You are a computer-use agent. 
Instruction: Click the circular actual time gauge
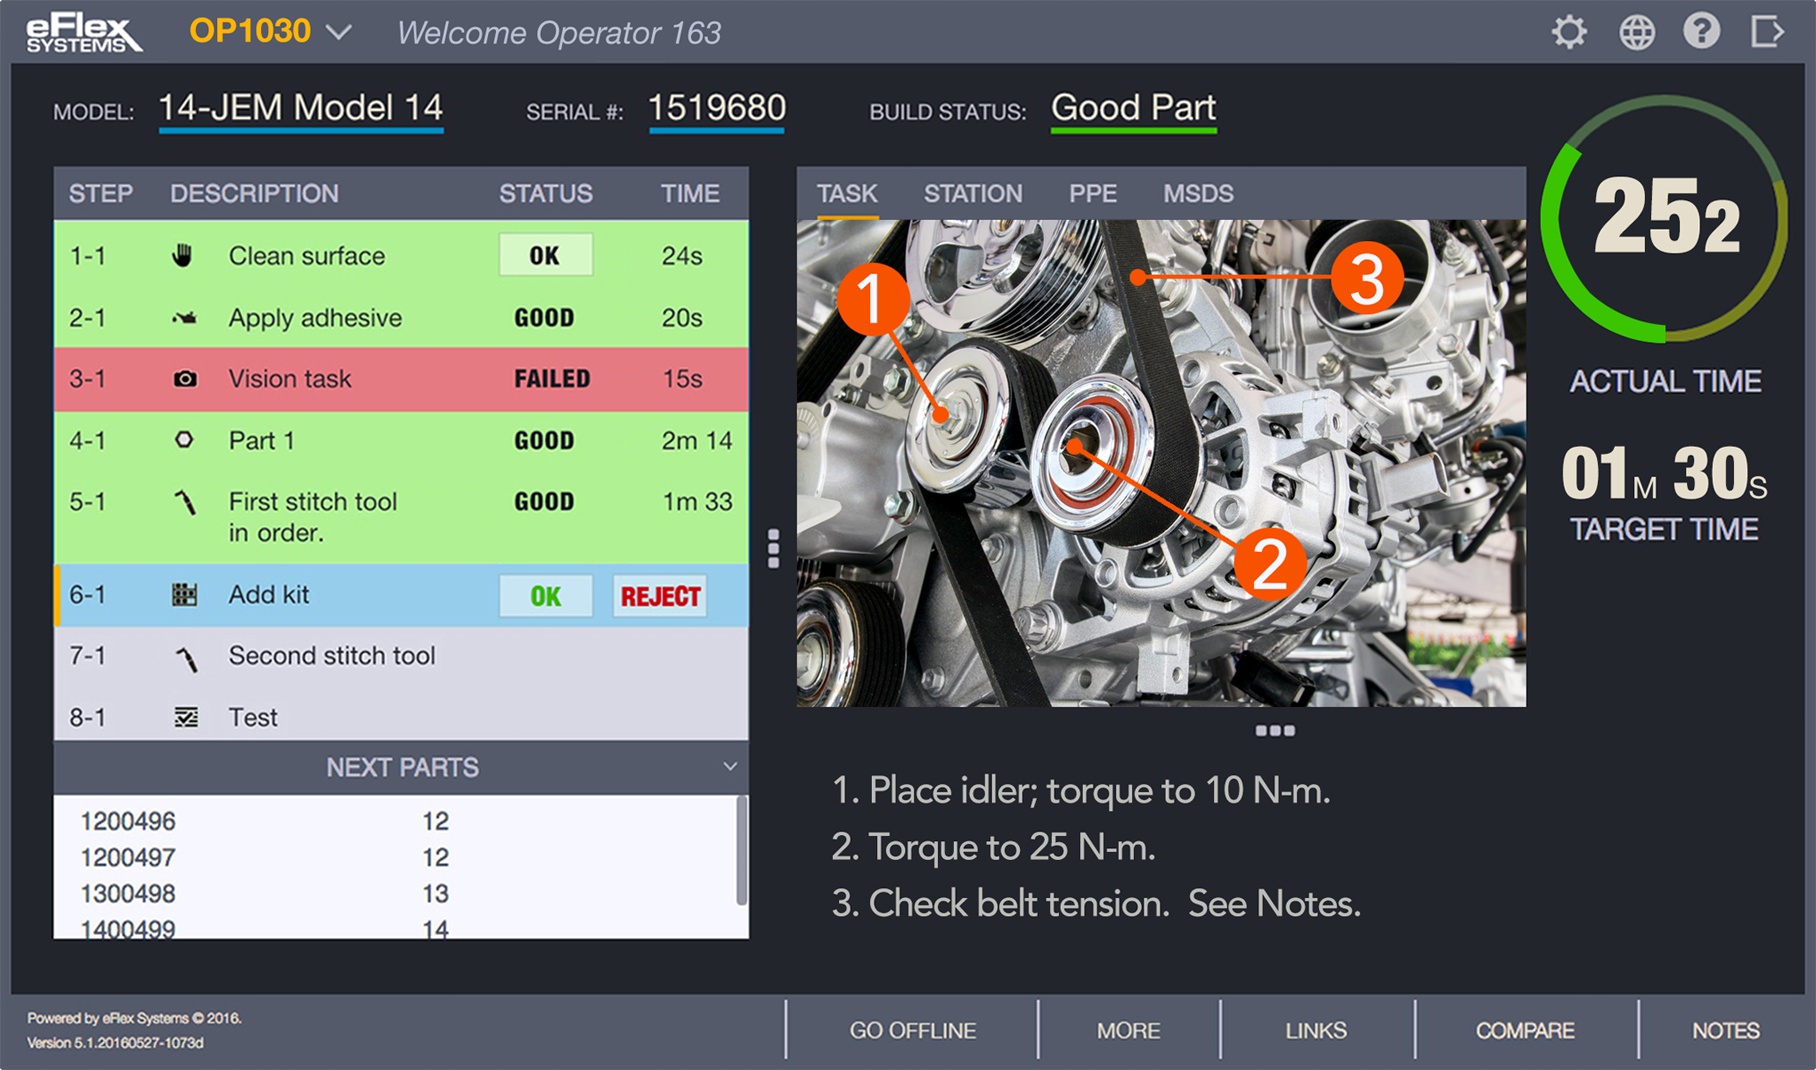[x=1664, y=218]
